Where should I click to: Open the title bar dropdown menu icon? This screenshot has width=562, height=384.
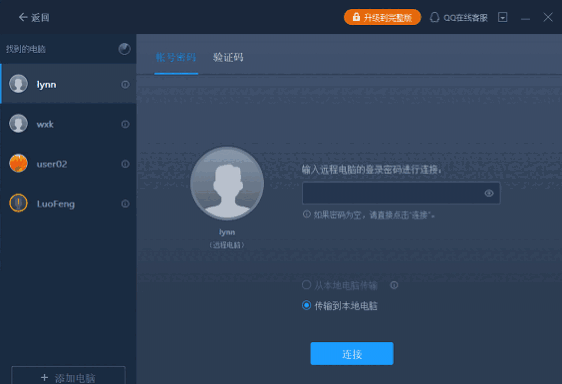pos(503,17)
